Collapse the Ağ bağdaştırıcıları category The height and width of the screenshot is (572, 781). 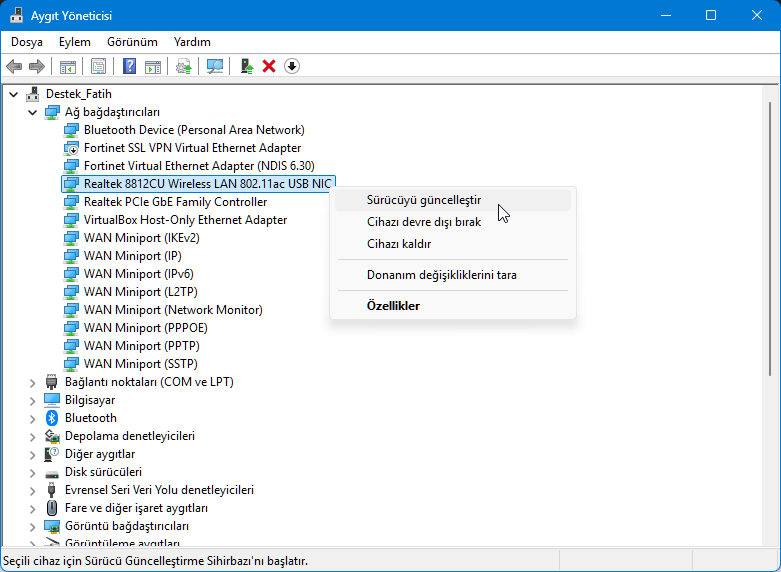point(33,112)
